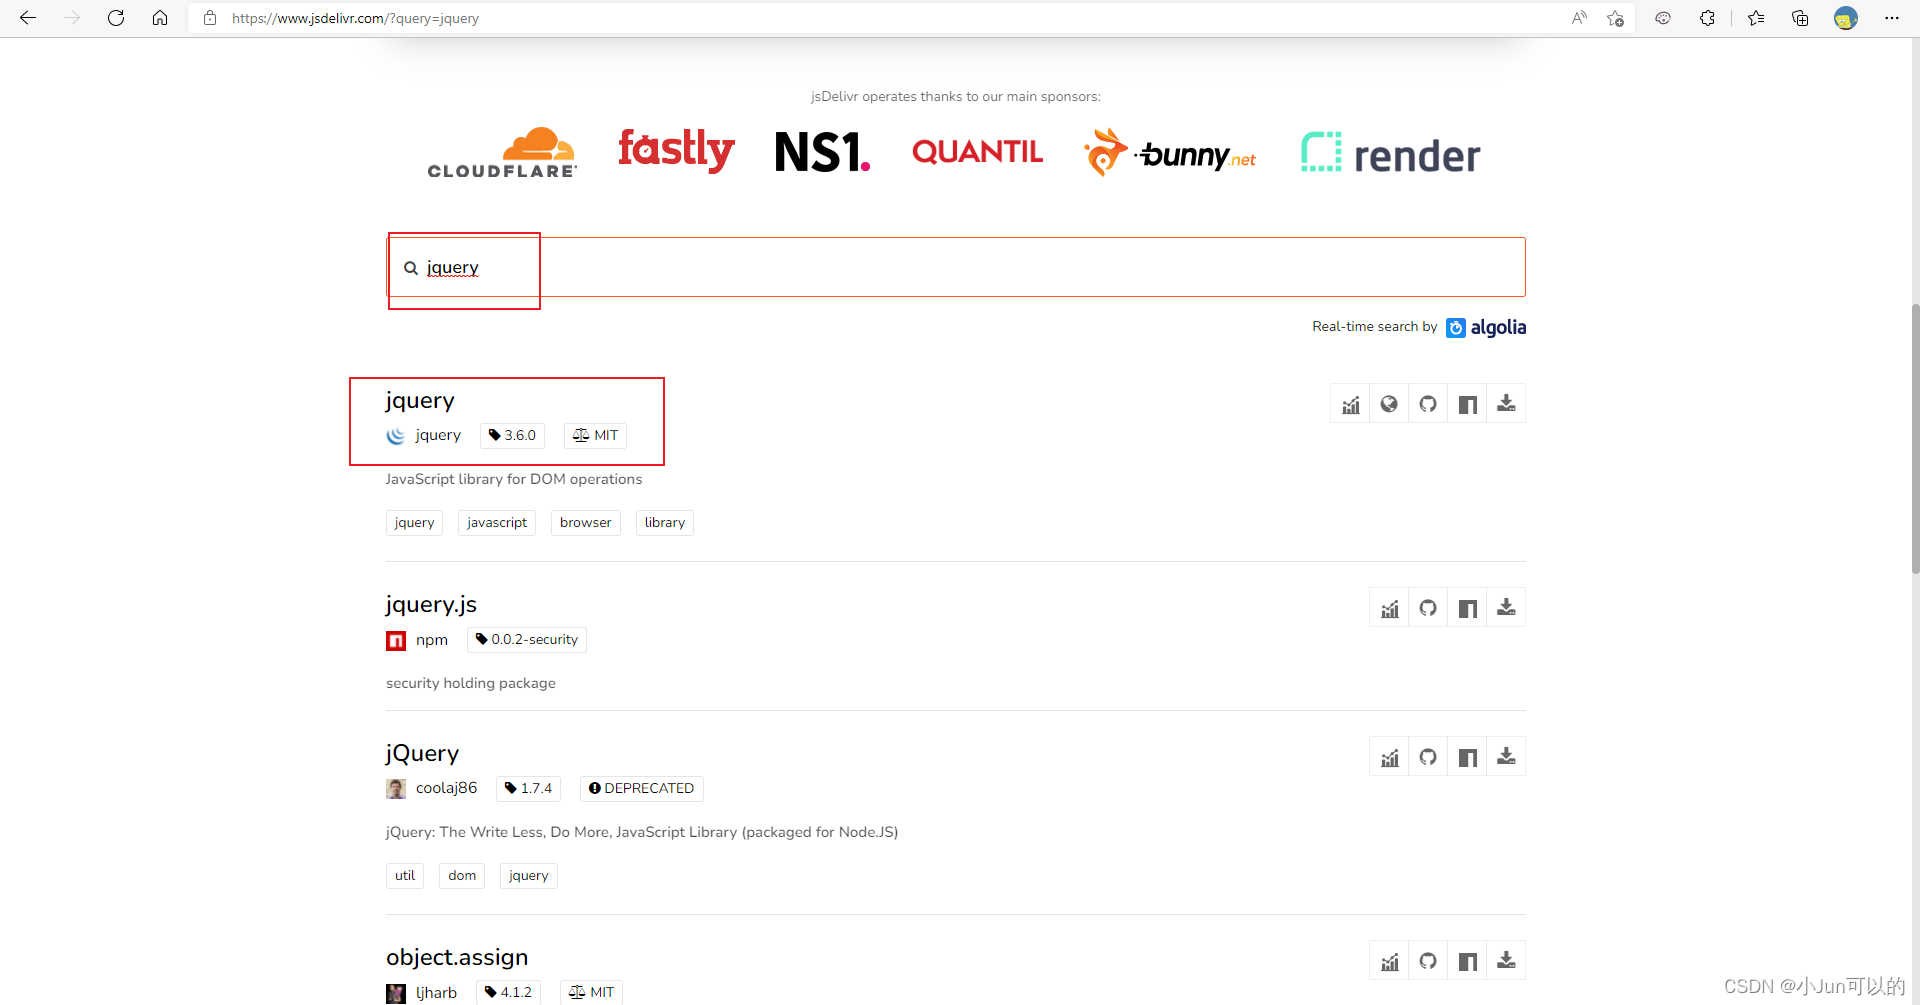View statistics icon for jQuery coolaj86 package
Image resolution: width=1920 pixels, height=1005 pixels.
1389,757
